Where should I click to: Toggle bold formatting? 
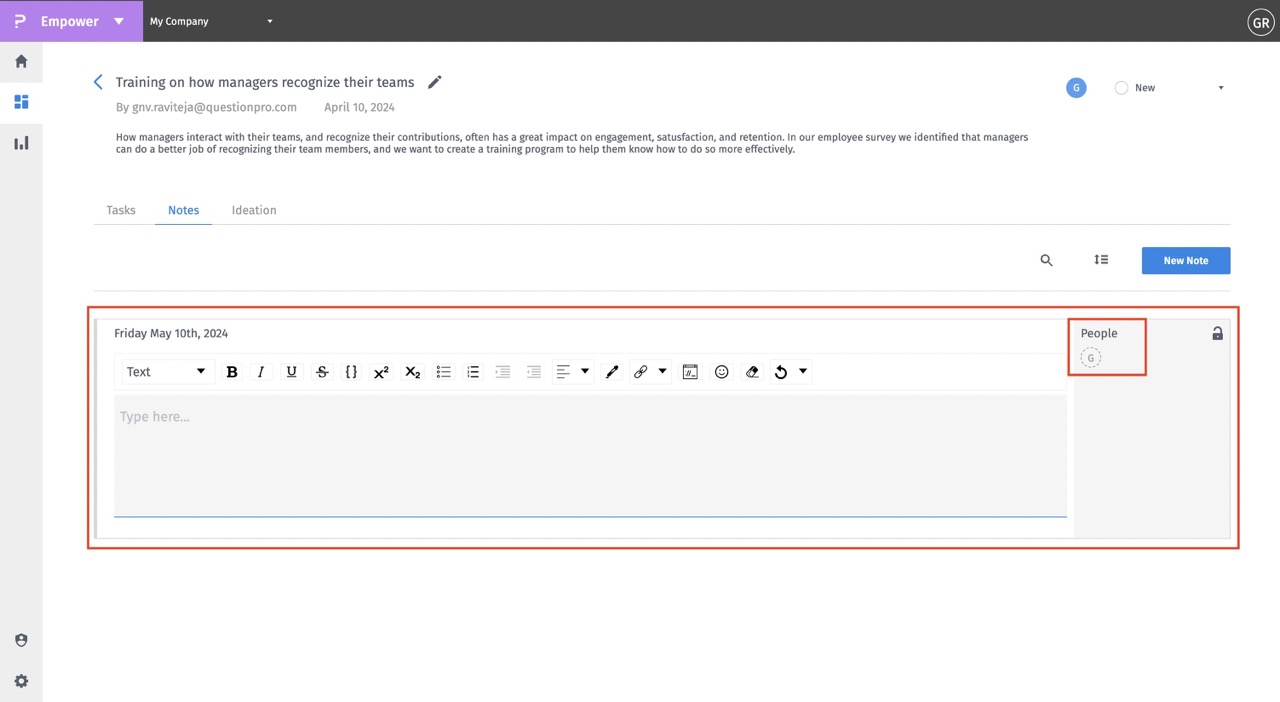[x=231, y=371]
